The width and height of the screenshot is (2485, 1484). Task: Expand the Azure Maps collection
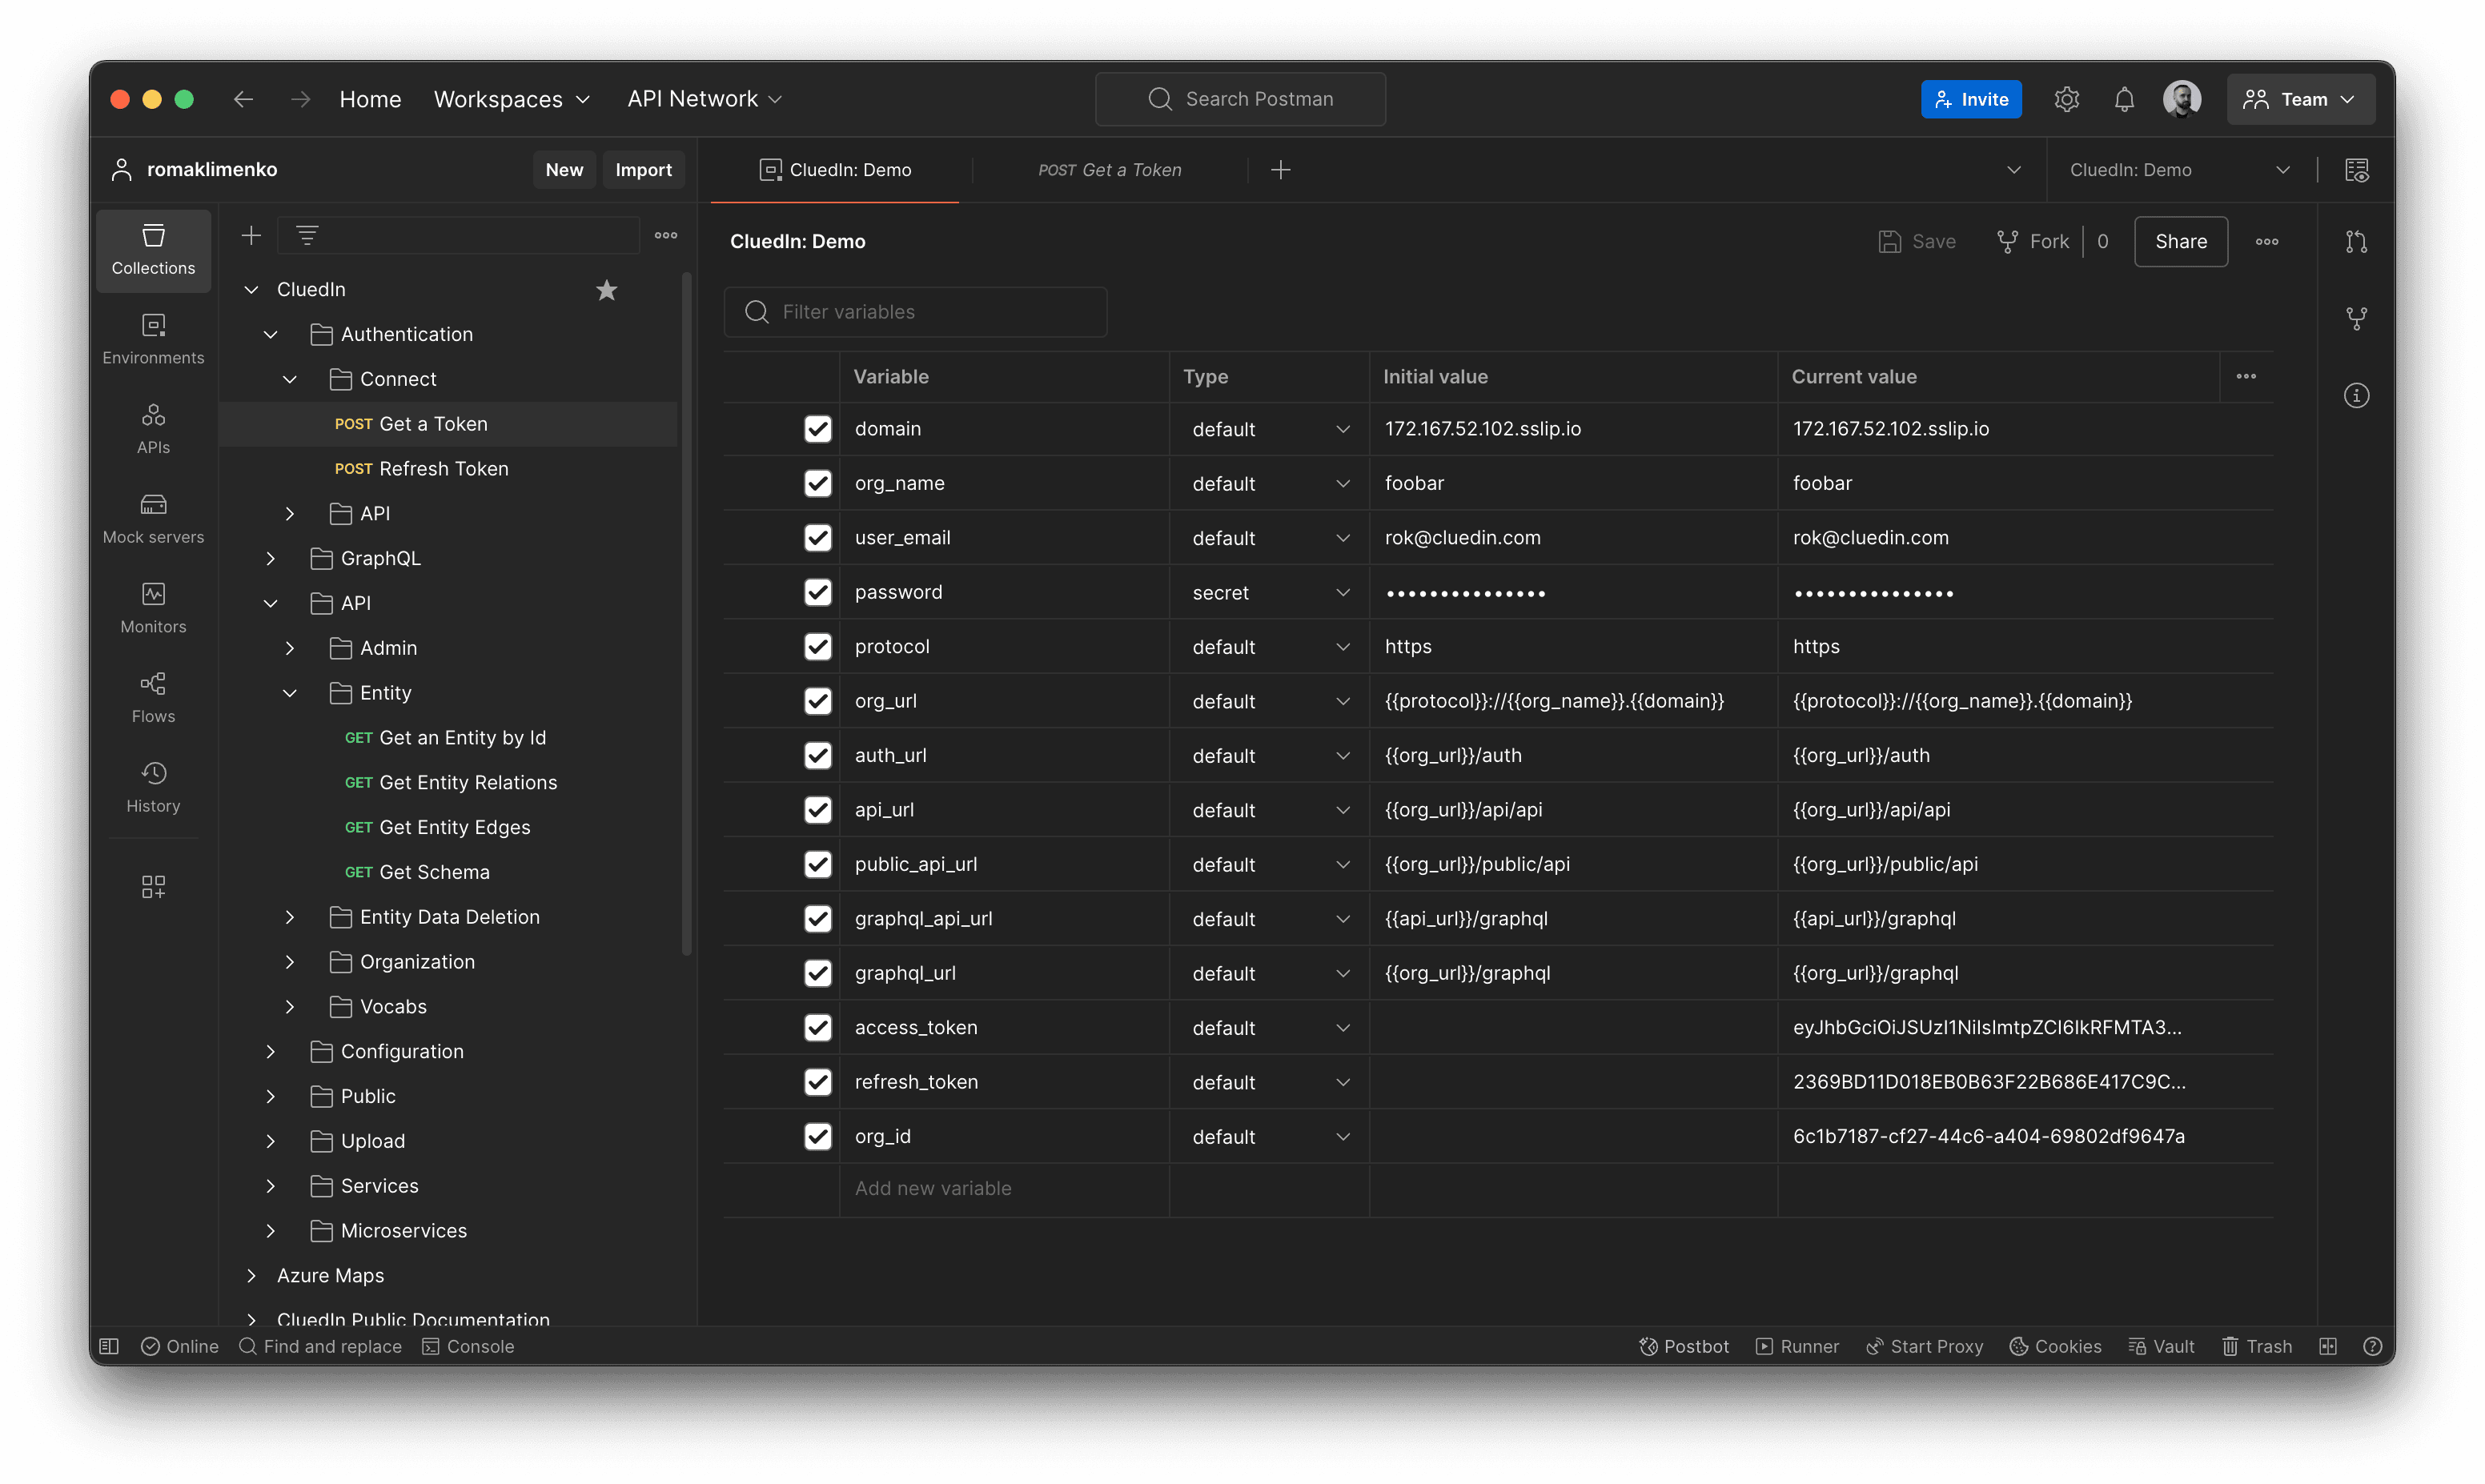251,1275
